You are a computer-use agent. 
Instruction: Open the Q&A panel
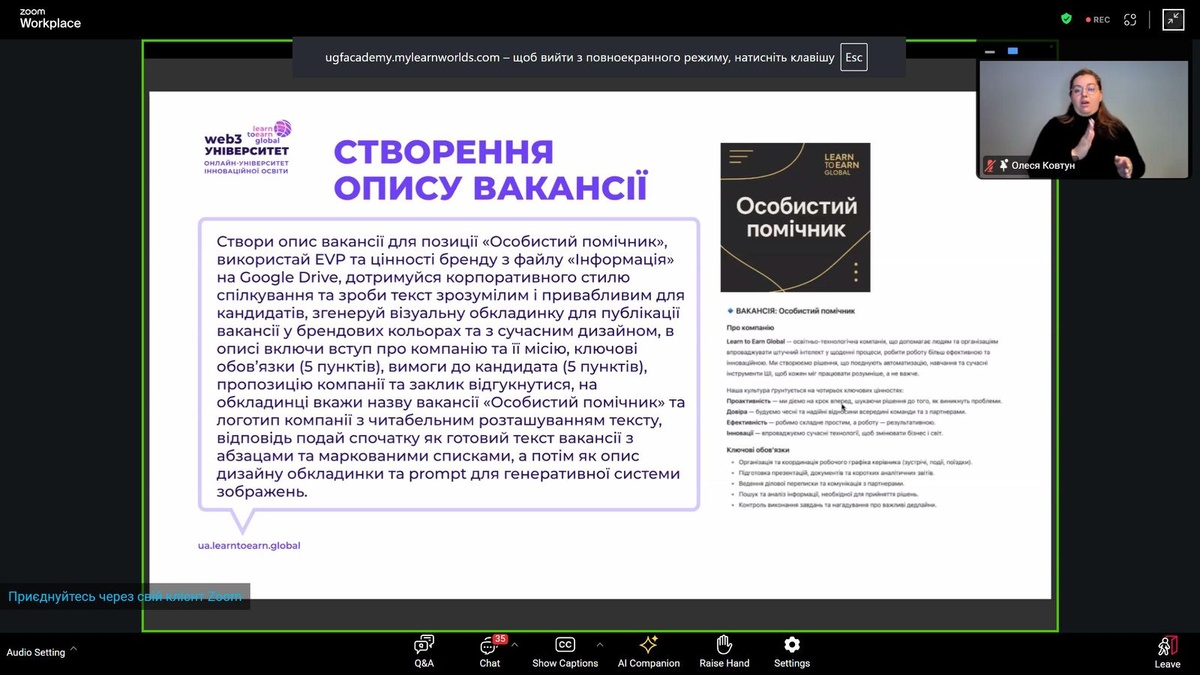(x=424, y=650)
